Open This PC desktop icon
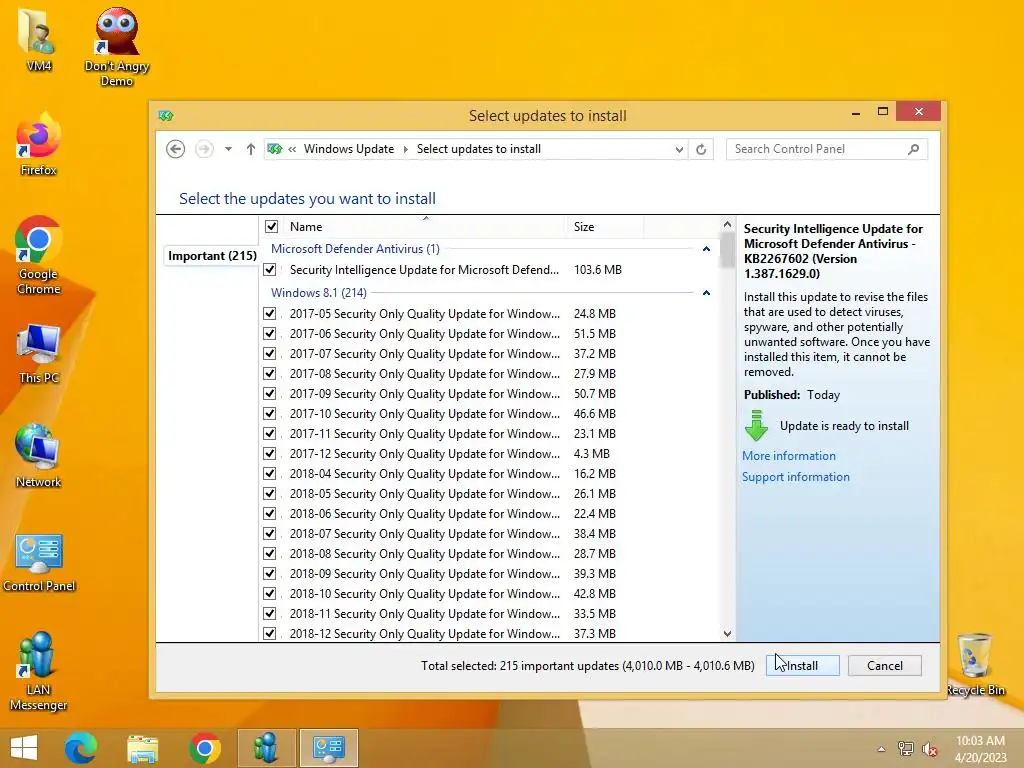 pyautogui.click(x=39, y=354)
